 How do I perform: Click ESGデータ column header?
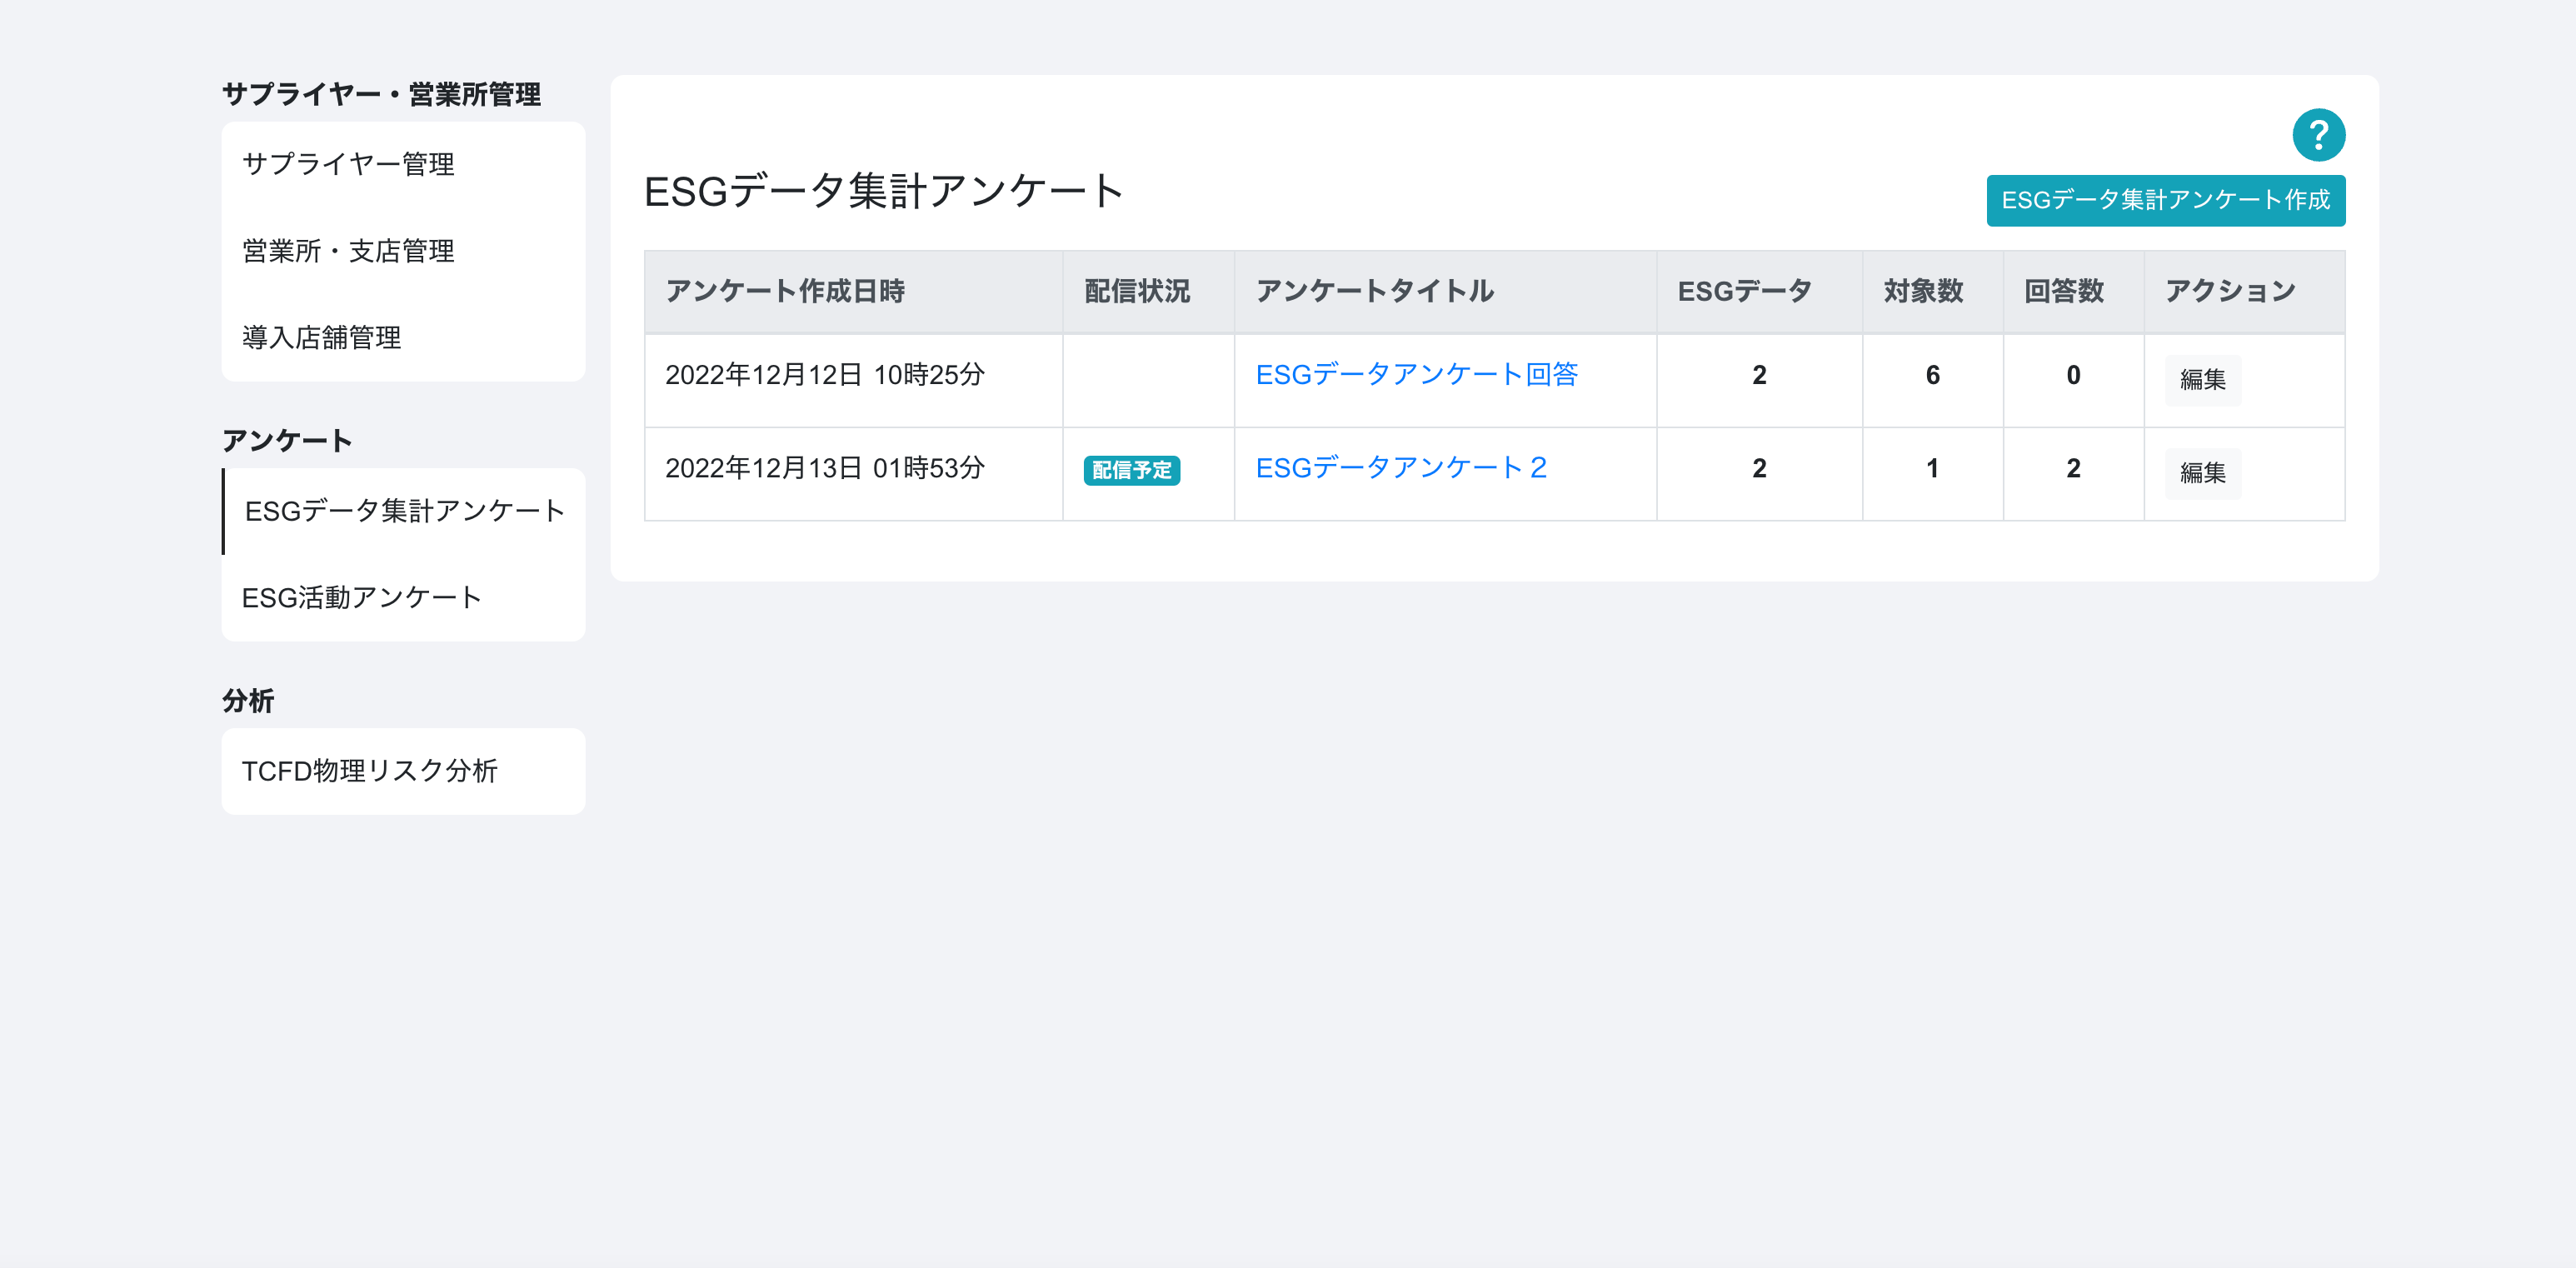(1744, 292)
